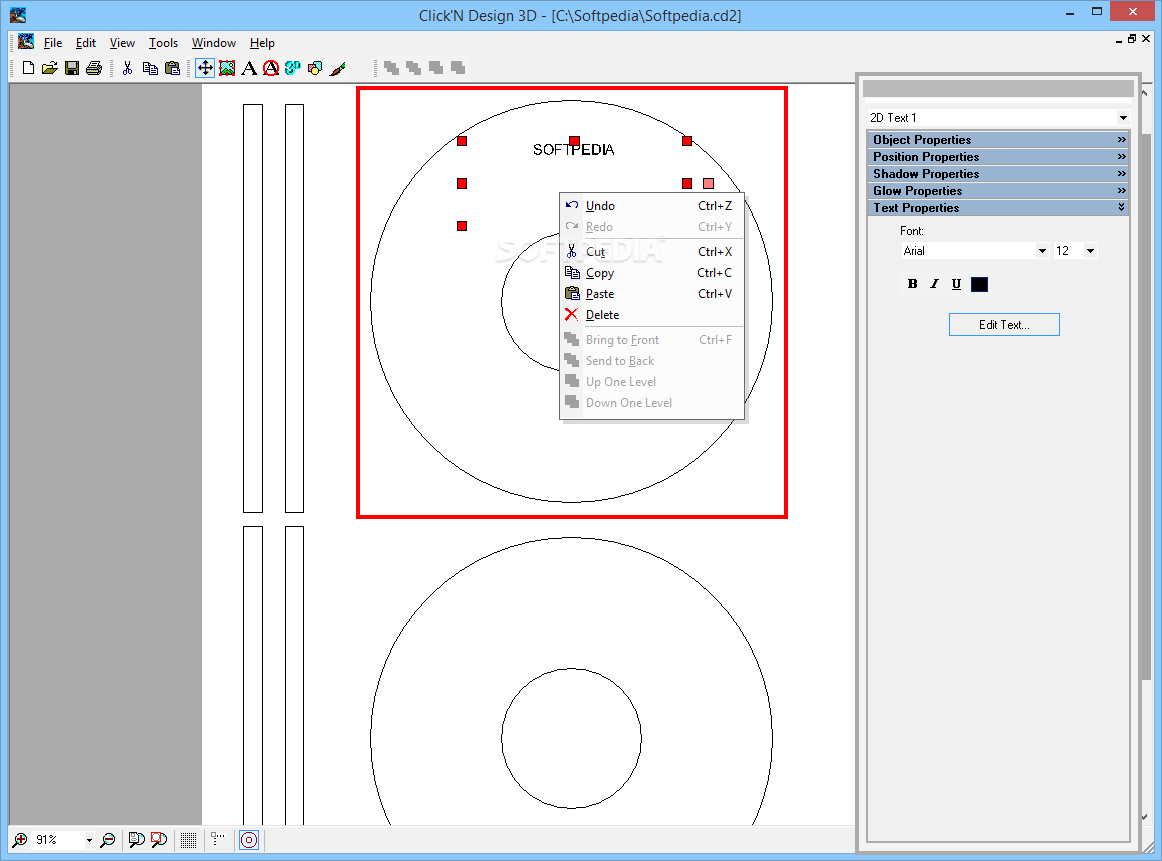Insert an image with the picture tool

(228, 68)
